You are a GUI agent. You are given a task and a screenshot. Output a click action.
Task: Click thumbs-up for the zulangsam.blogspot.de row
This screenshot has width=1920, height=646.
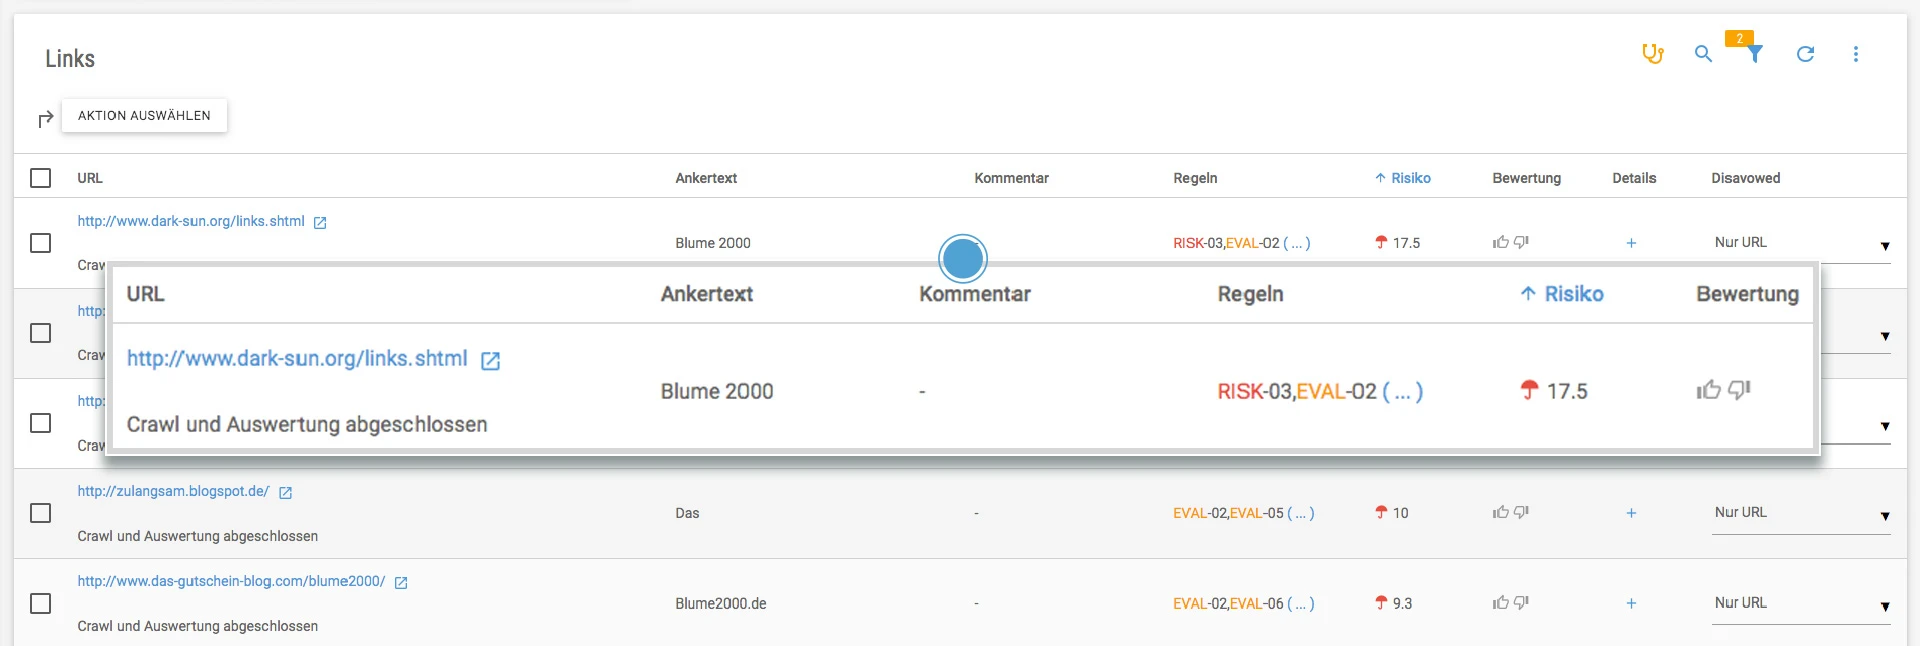[1500, 513]
